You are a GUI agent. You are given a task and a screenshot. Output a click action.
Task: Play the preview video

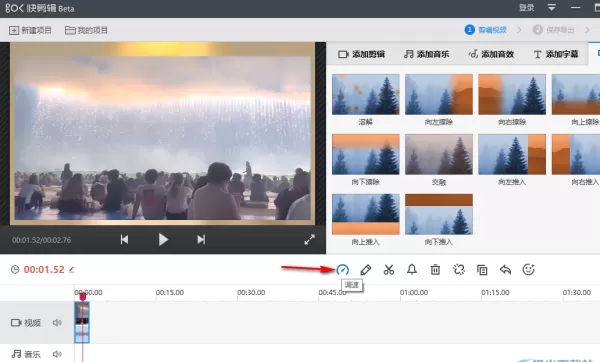(163, 240)
